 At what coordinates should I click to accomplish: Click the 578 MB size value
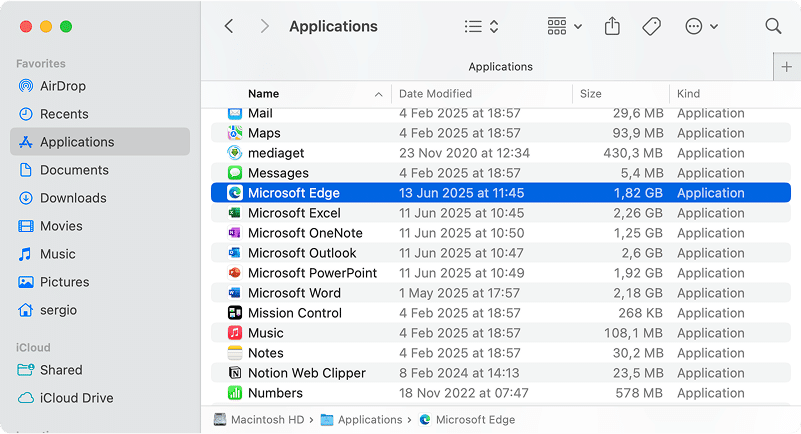pos(639,393)
